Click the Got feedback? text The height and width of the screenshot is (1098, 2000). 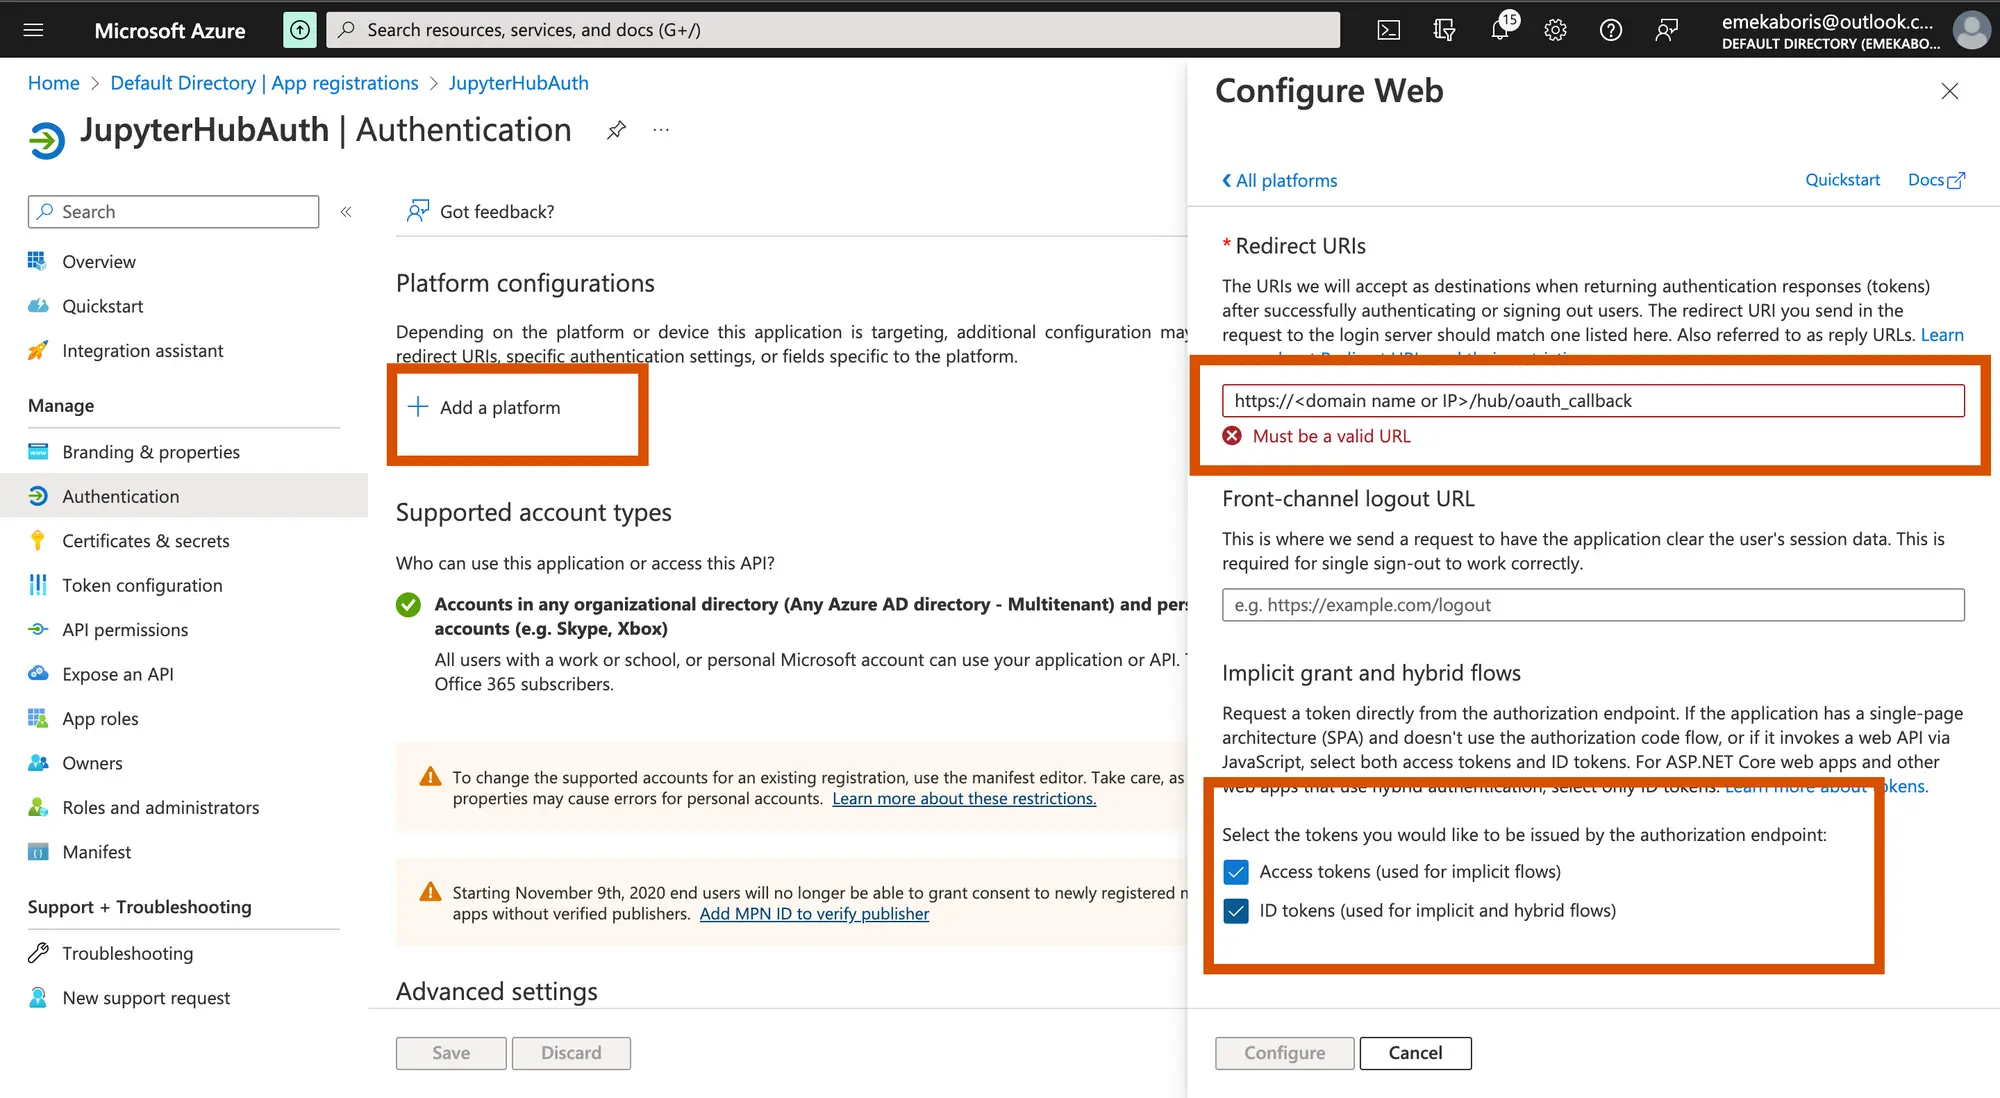pos(497,212)
